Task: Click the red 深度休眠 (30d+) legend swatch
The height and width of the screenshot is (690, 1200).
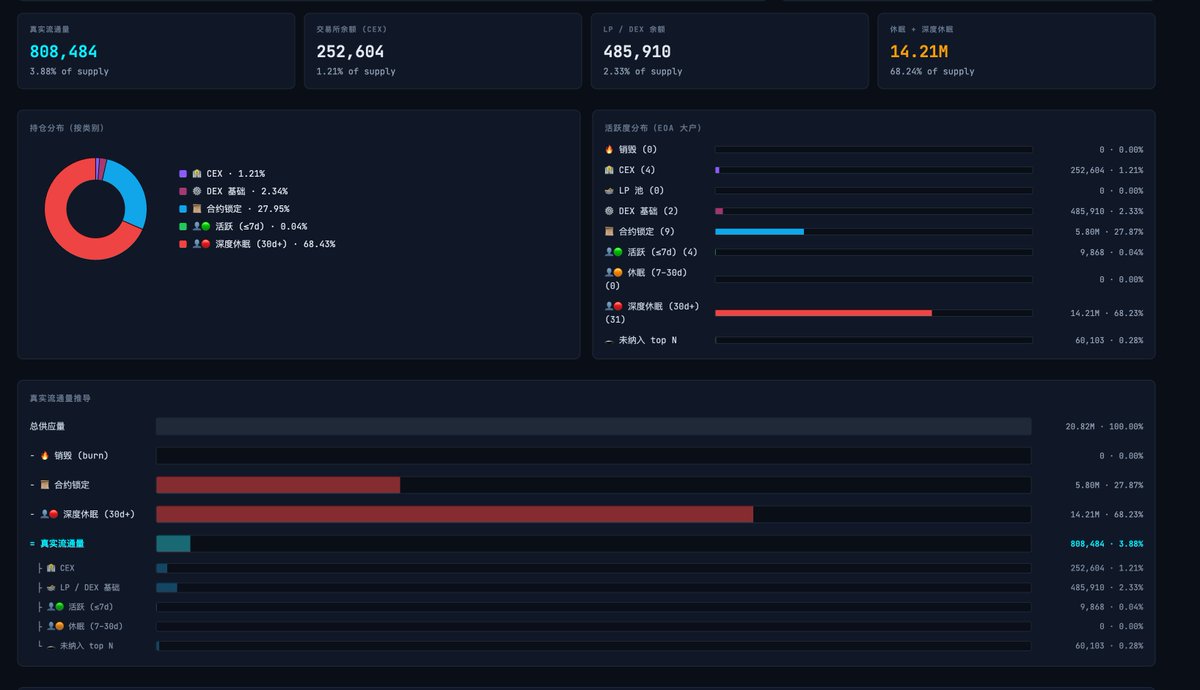Action: point(183,244)
